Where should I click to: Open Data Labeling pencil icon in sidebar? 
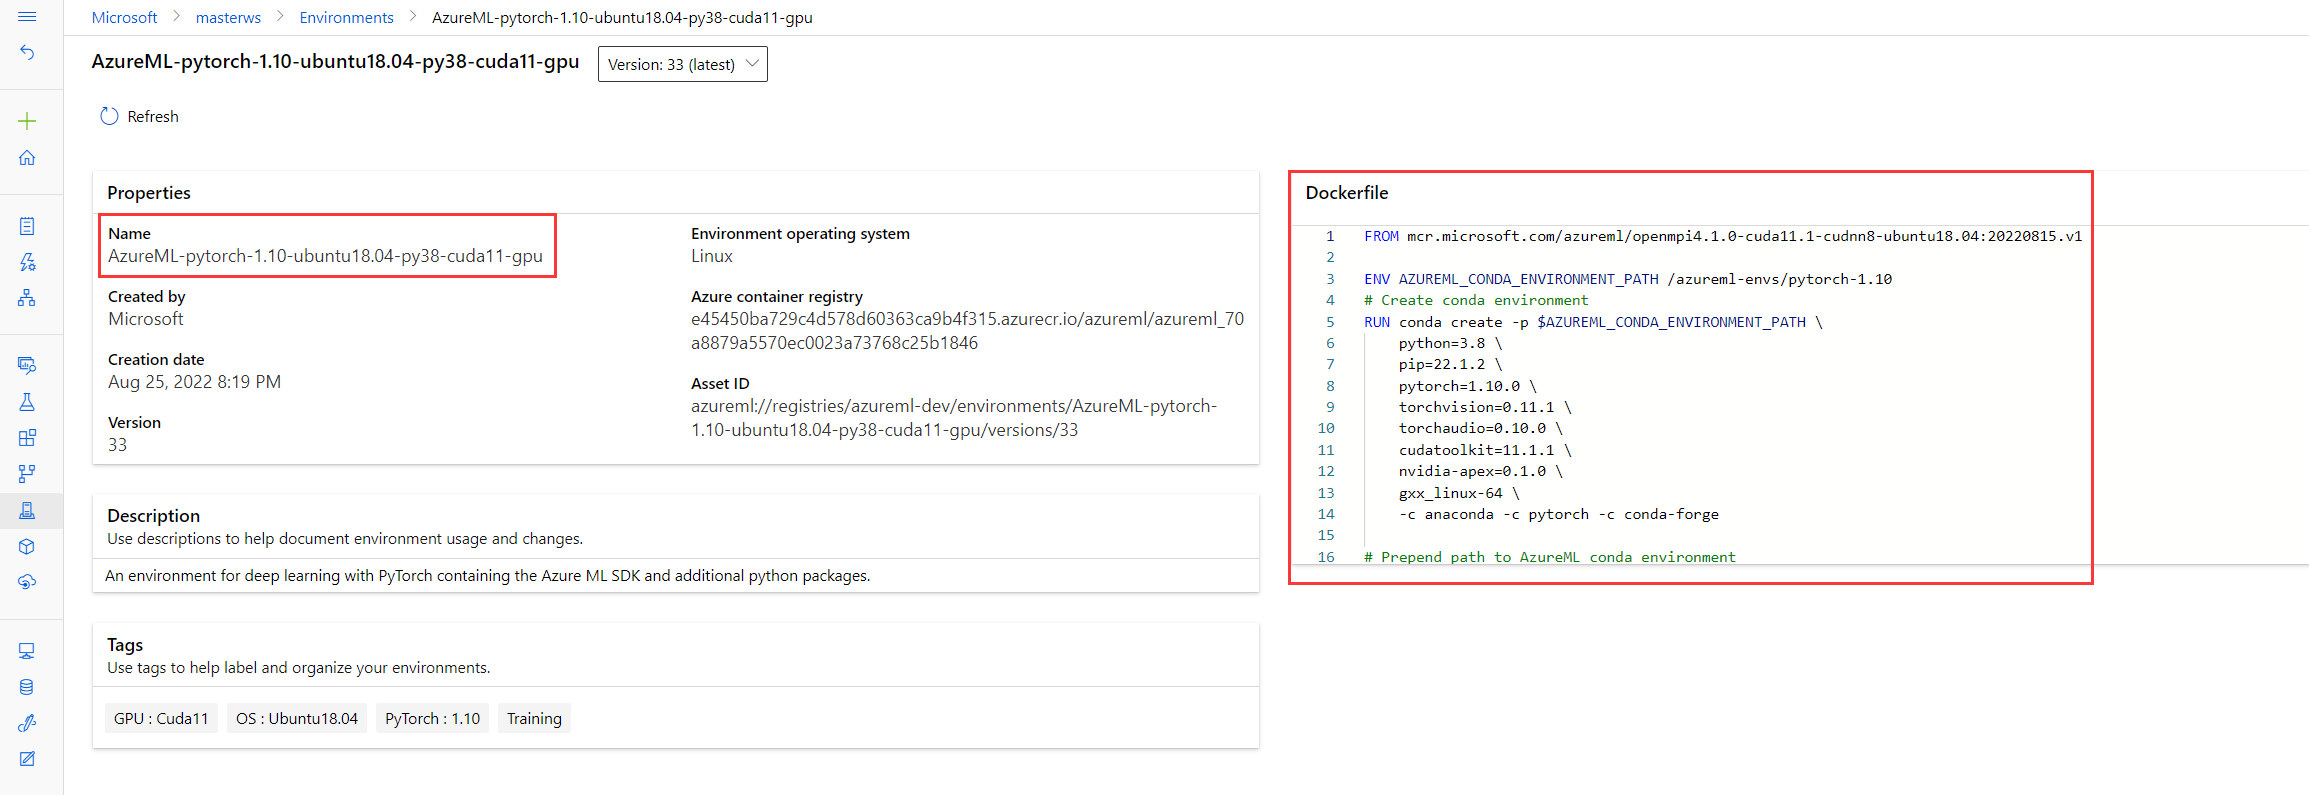coord(27,759)
